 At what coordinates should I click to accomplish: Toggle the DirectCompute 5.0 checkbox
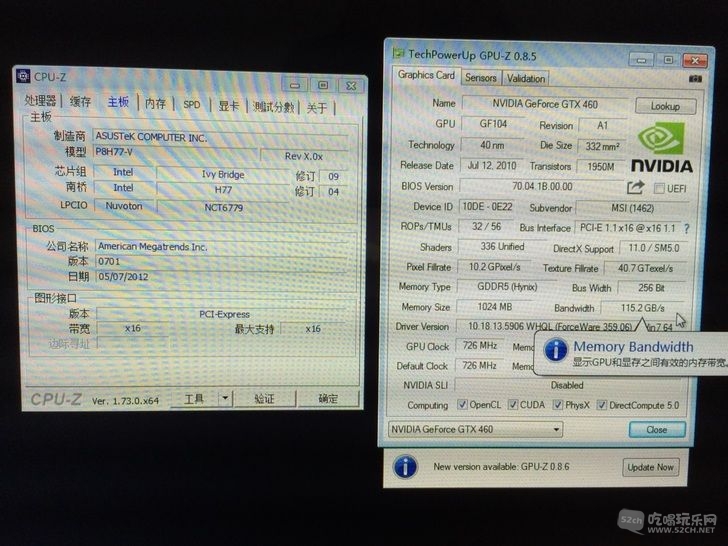tap(602, 405)
